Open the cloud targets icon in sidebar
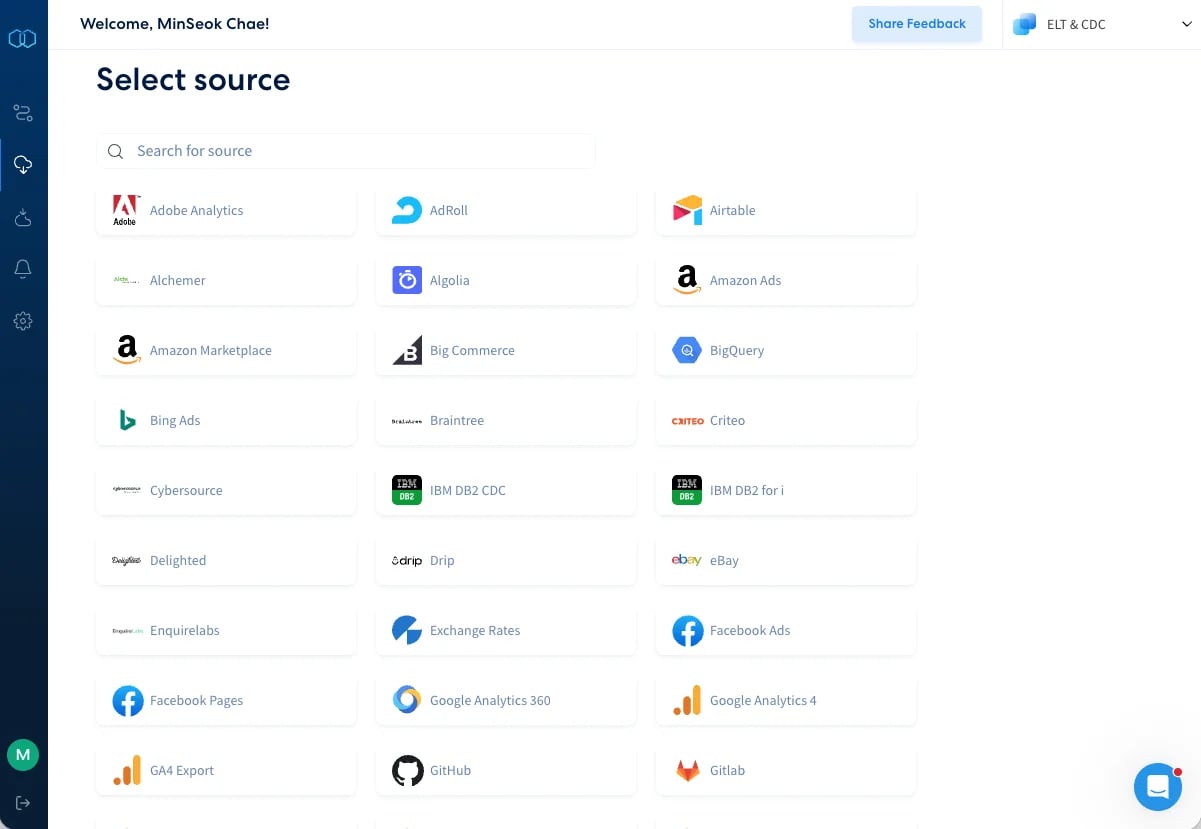1201x829 pixels. pos(23,217)
